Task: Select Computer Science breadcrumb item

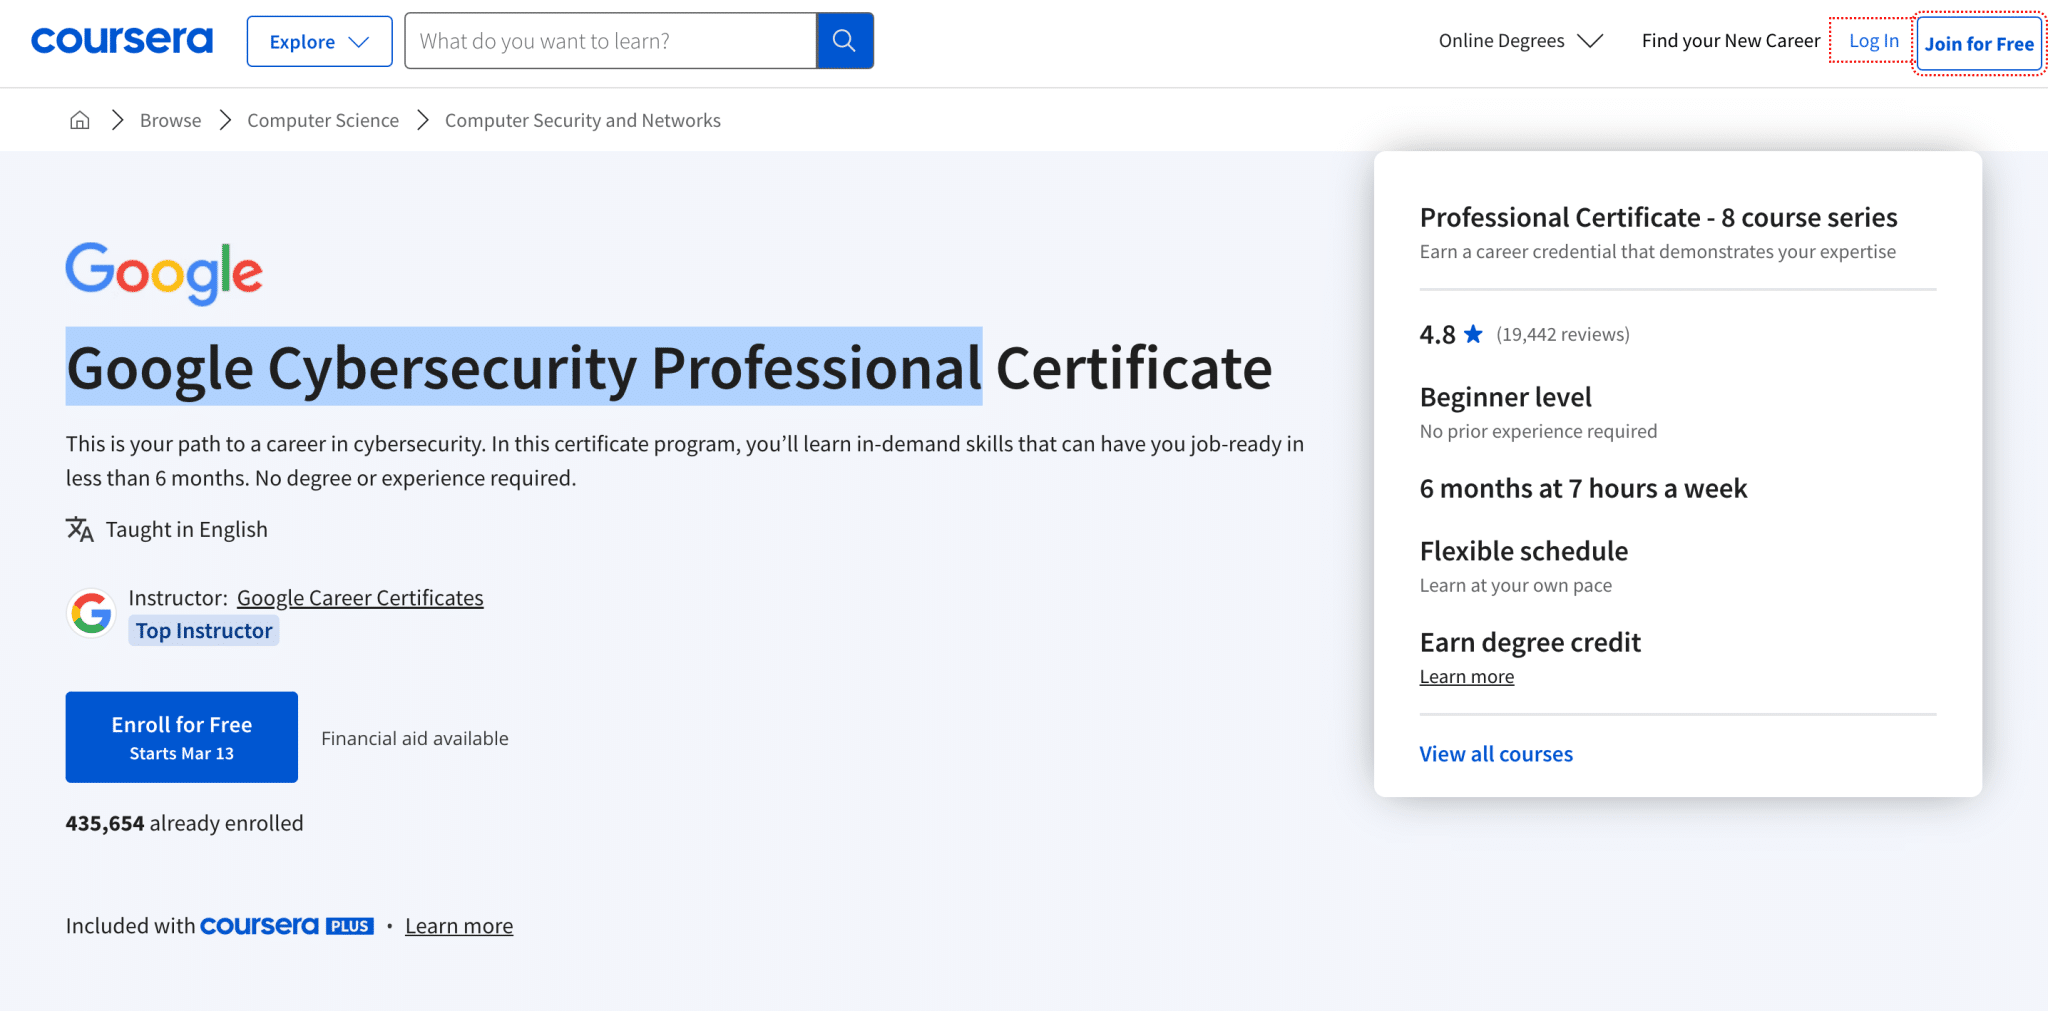Action: [322, 119]
